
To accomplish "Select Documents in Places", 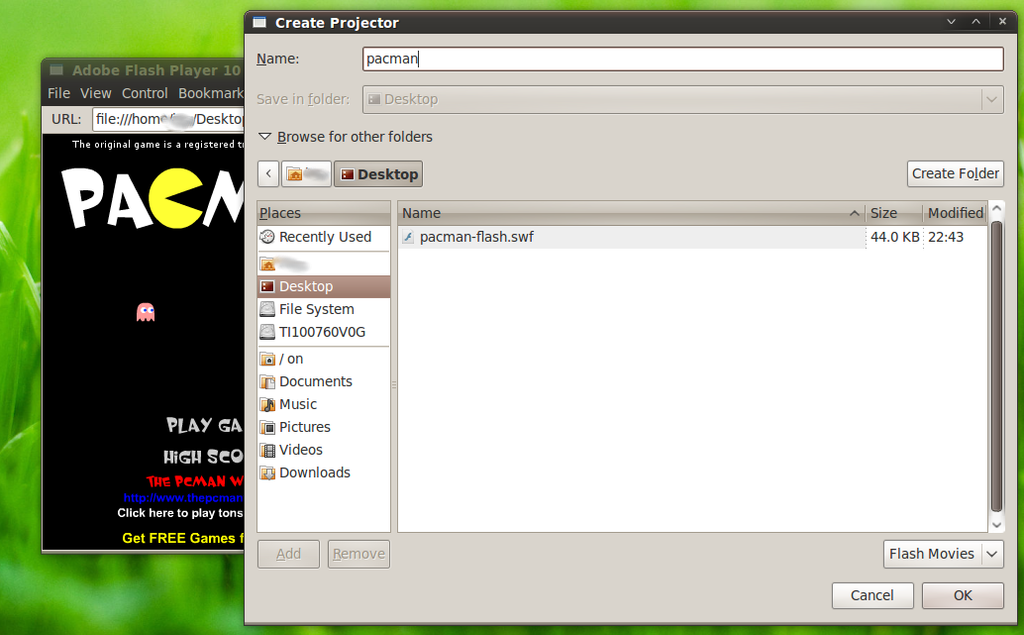I will click(324, 382).
